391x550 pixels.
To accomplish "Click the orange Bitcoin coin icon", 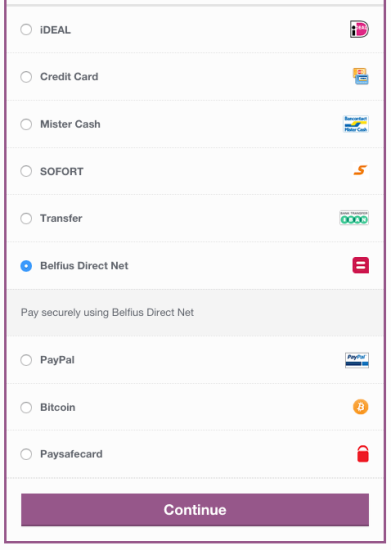I will point(360,407).
